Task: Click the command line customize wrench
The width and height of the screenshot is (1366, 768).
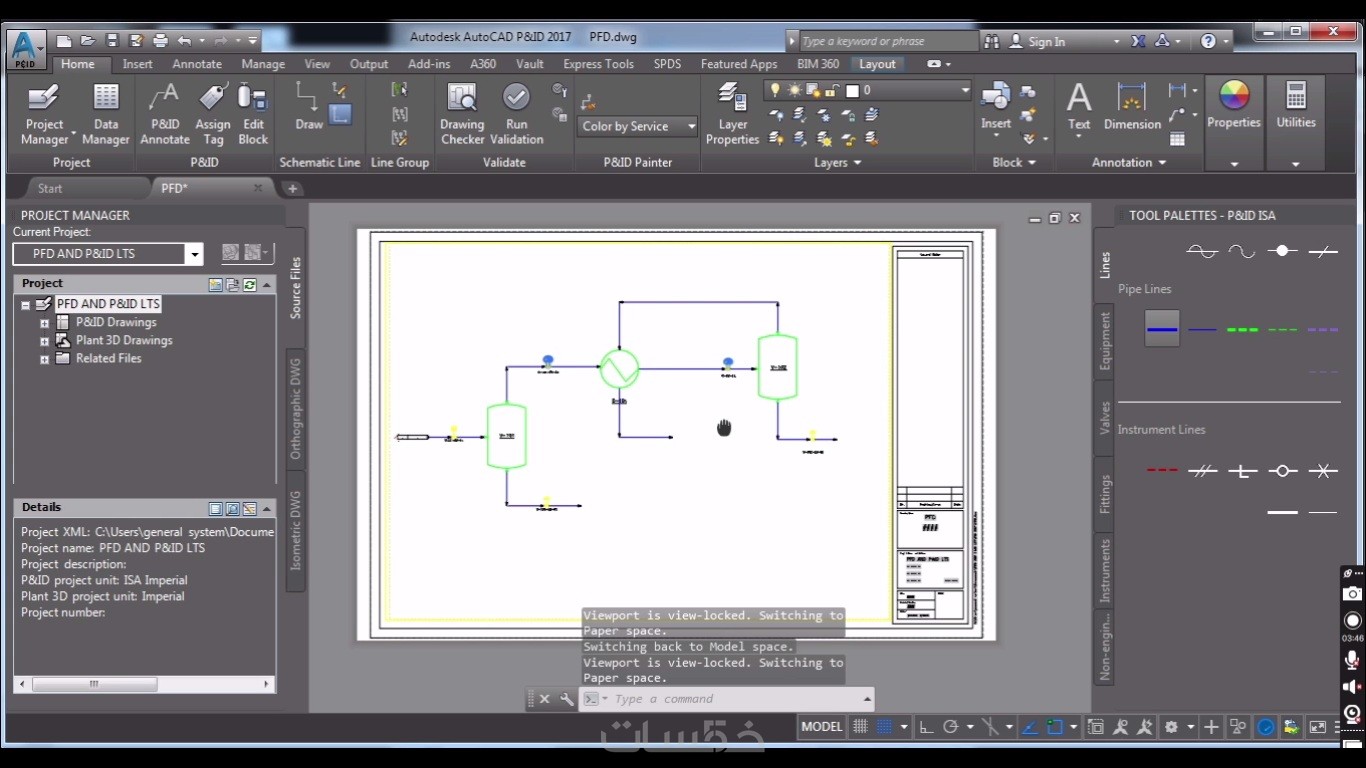Action: click(566, 699)
